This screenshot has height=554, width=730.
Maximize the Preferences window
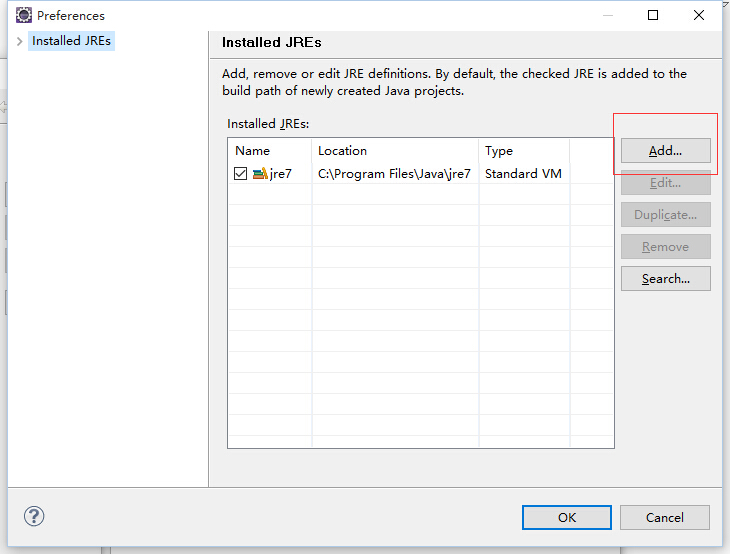[653, 15]
